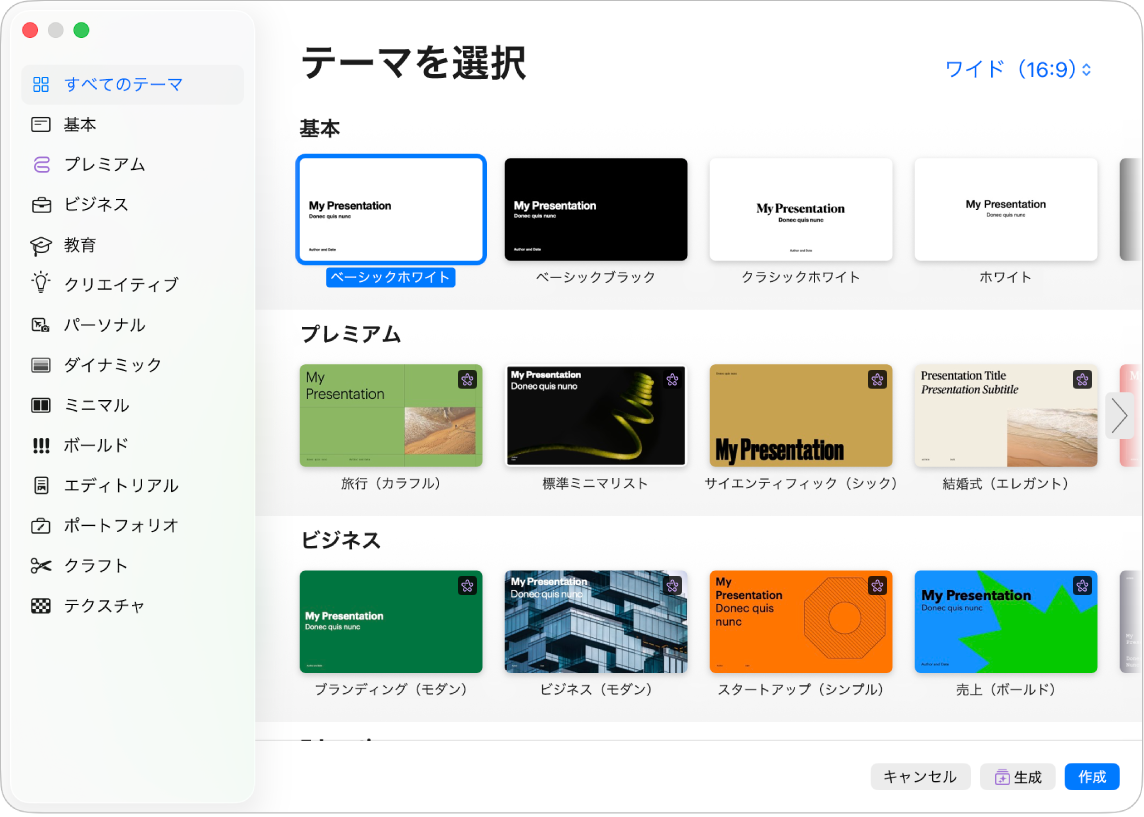
Task: Click the AI sparkle badge on 標準ミニマリスト theme
Action: (x=672, y=379)
